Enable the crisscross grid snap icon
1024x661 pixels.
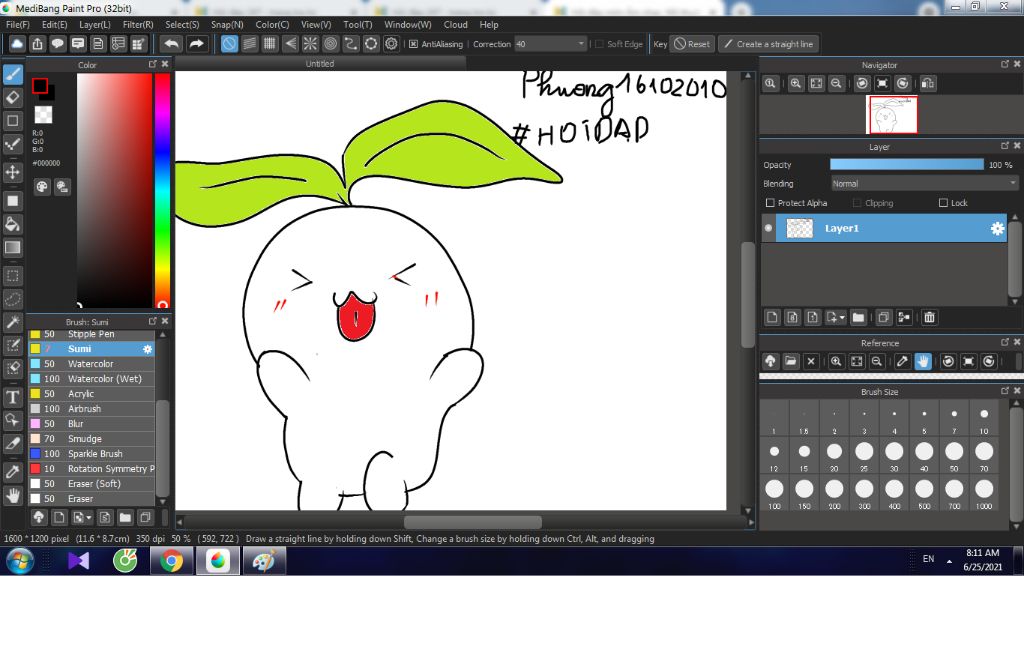[x=270, y=44]
